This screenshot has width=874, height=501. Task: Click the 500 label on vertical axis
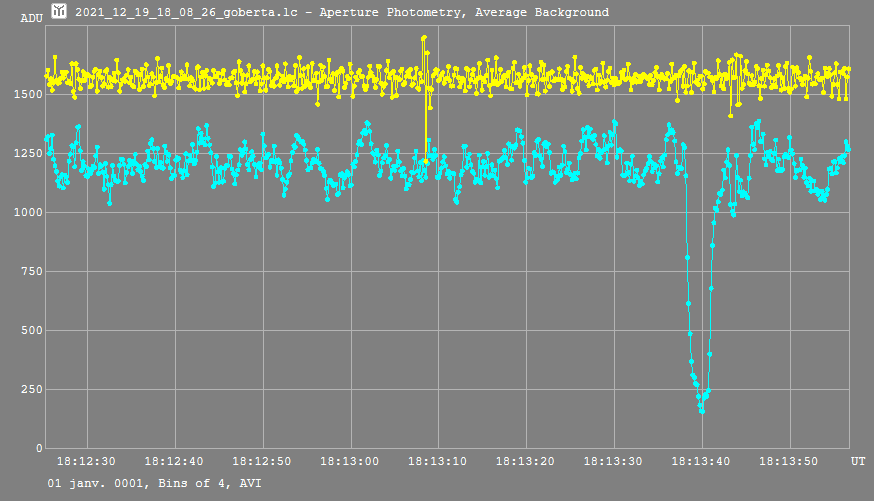tap(30, 330)
